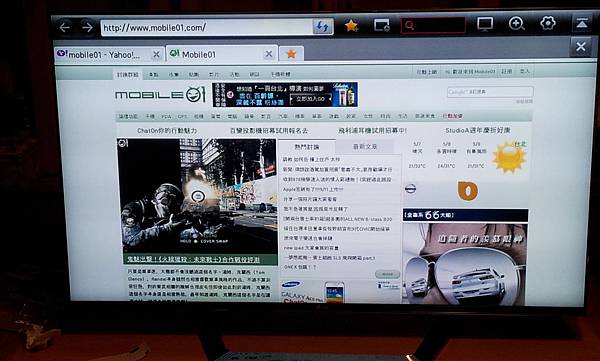Click the blue banner ad beside the logo

(285, 95)
